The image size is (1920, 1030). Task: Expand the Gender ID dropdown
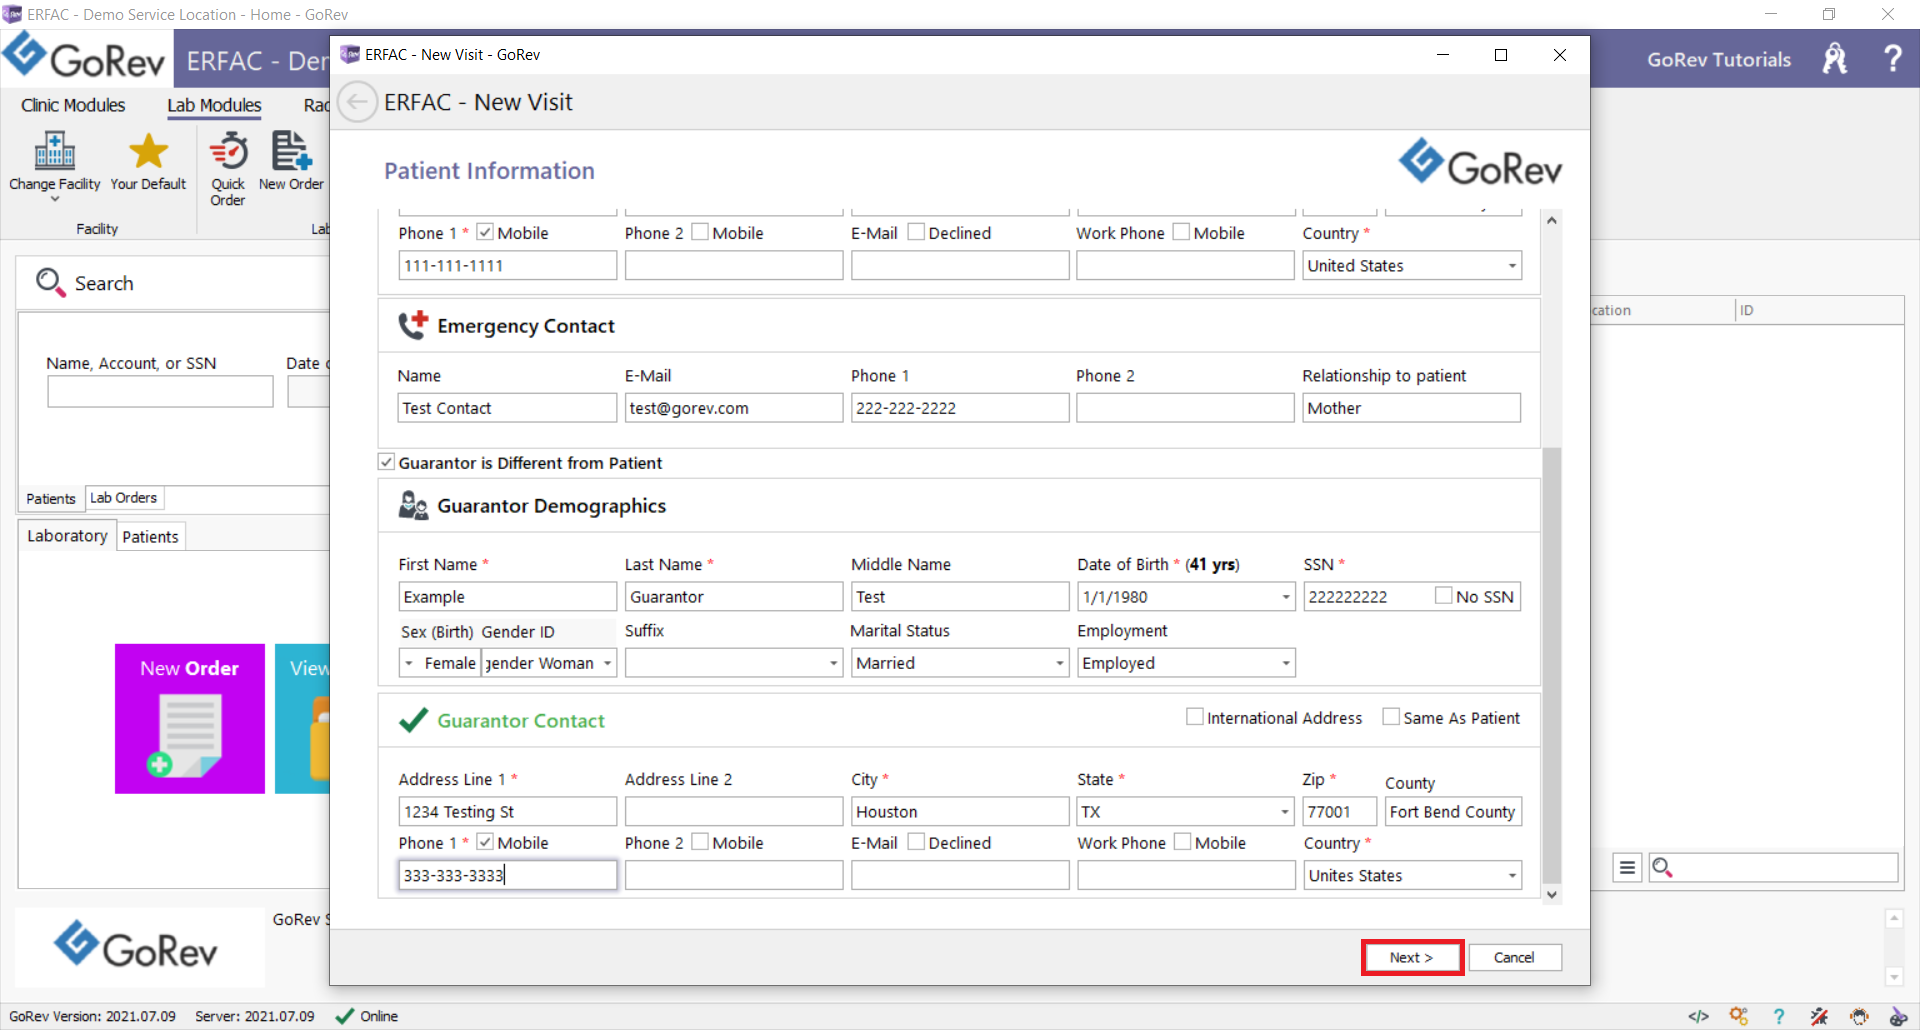(607, 663)
